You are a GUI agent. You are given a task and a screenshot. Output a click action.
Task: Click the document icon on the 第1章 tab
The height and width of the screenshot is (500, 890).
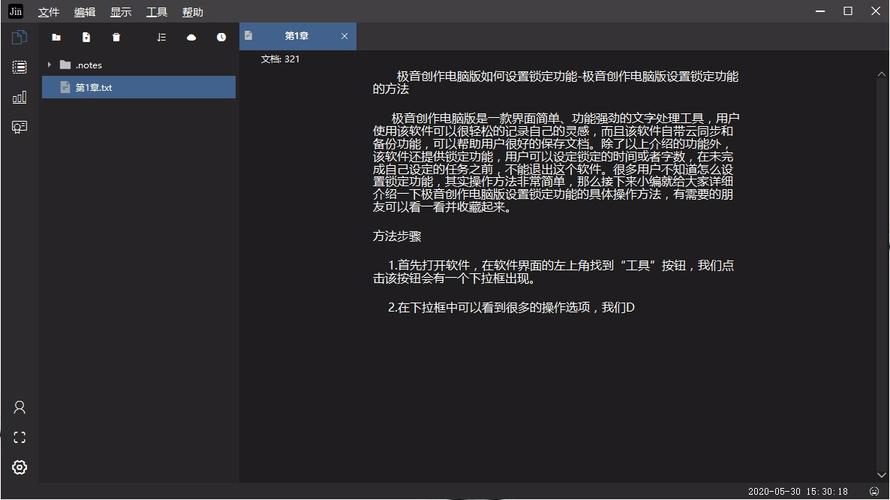point(249,35)
